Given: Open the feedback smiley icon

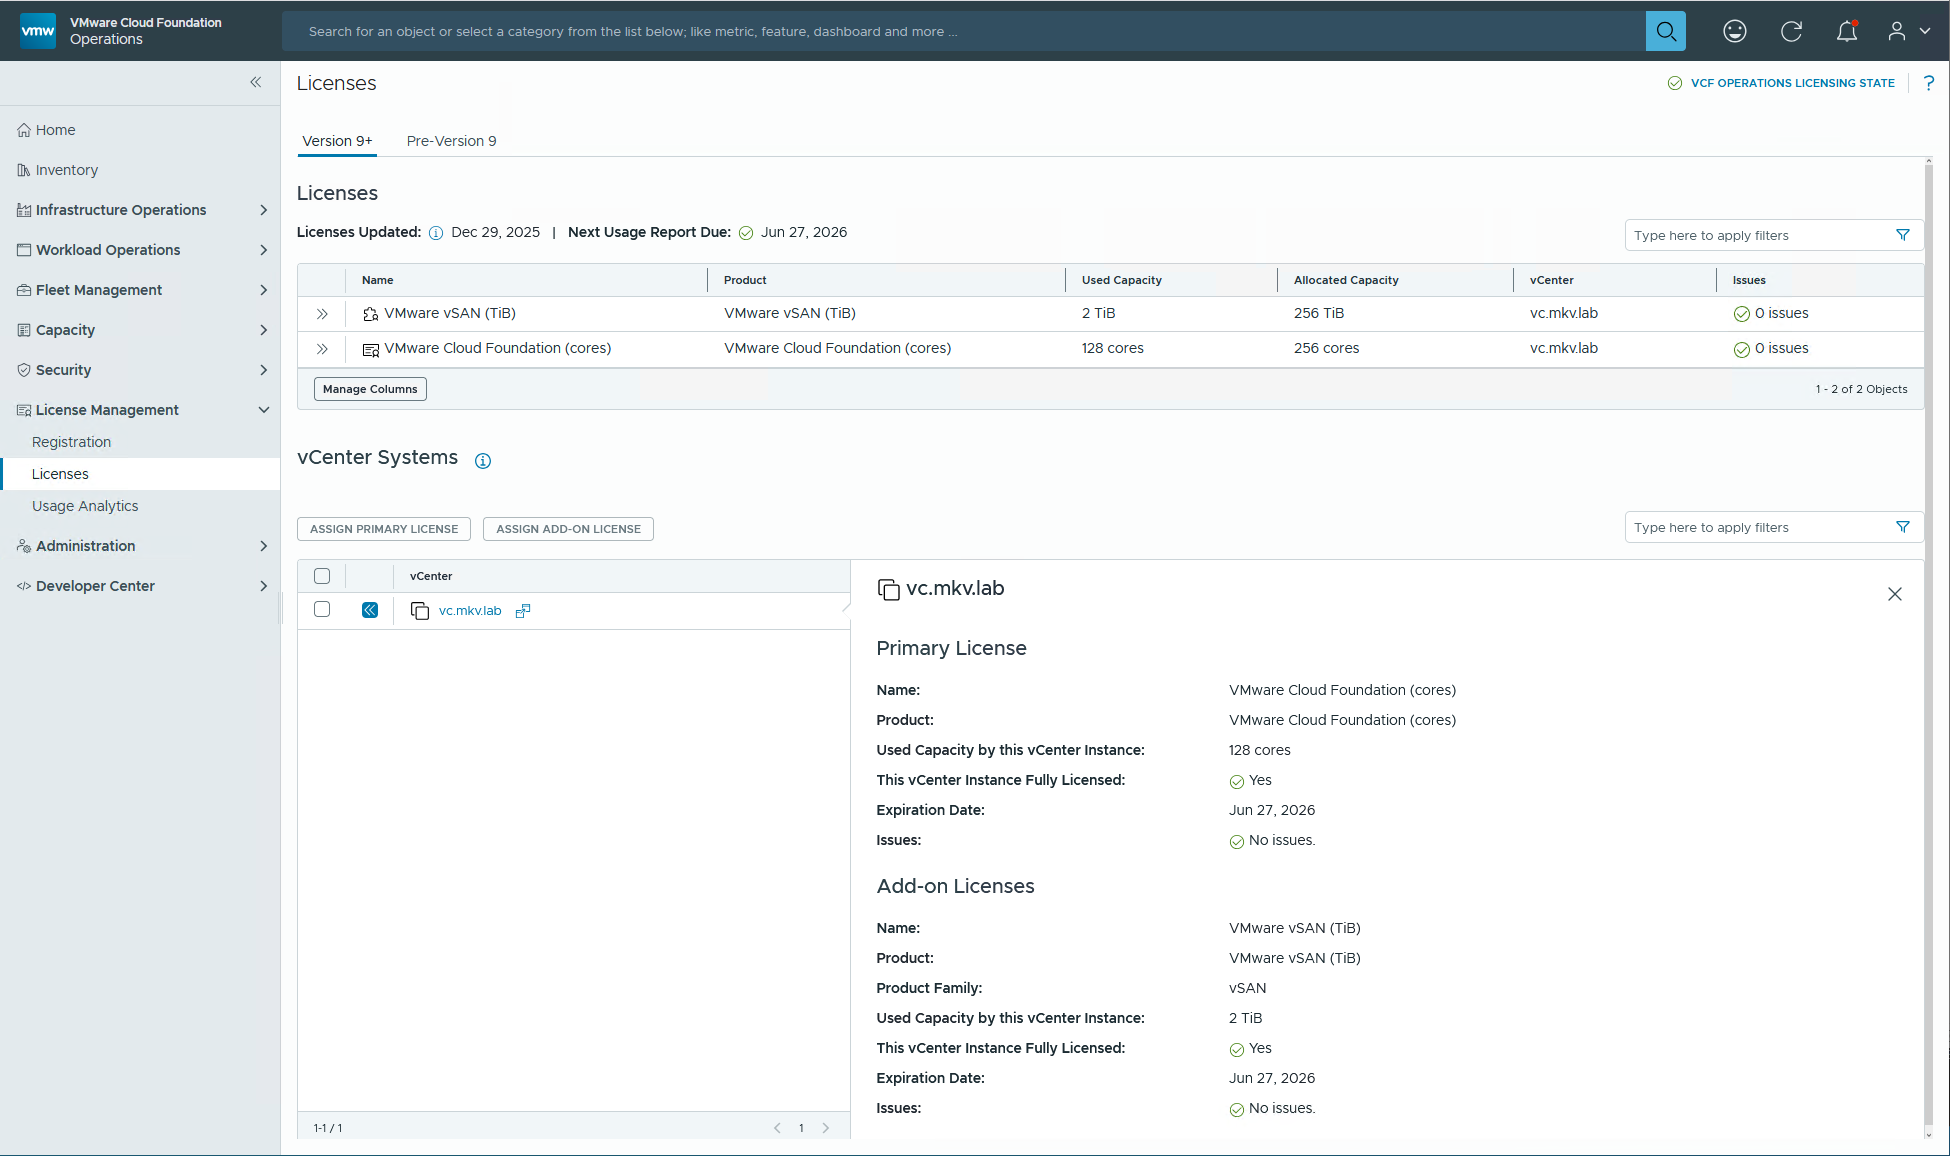Looking at the screenshot, I should point(1735,31).
